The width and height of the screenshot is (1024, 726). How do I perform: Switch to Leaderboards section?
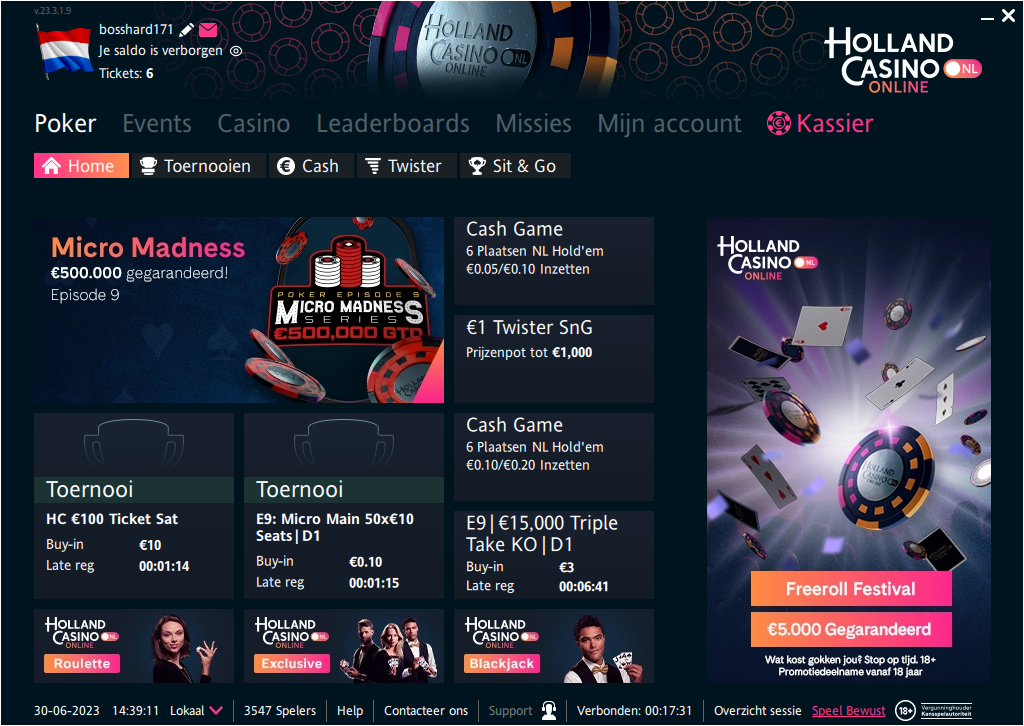tap(392, 123)
